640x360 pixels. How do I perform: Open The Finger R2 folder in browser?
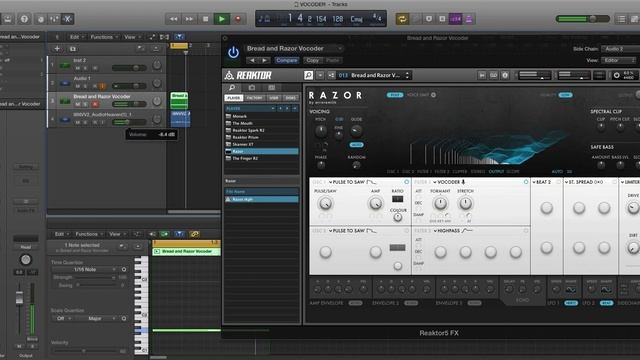tap(261, 158)
